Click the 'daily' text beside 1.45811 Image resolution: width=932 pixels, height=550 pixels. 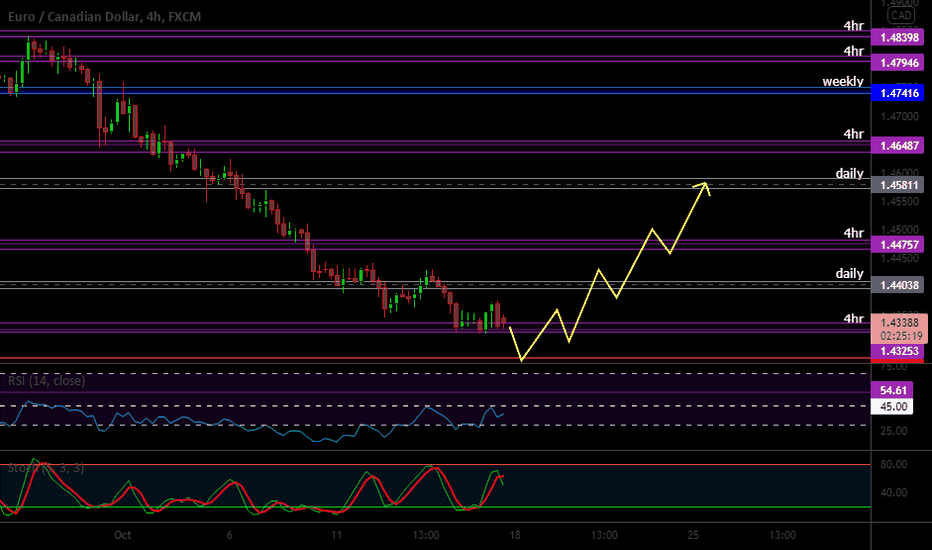[849, 173]
